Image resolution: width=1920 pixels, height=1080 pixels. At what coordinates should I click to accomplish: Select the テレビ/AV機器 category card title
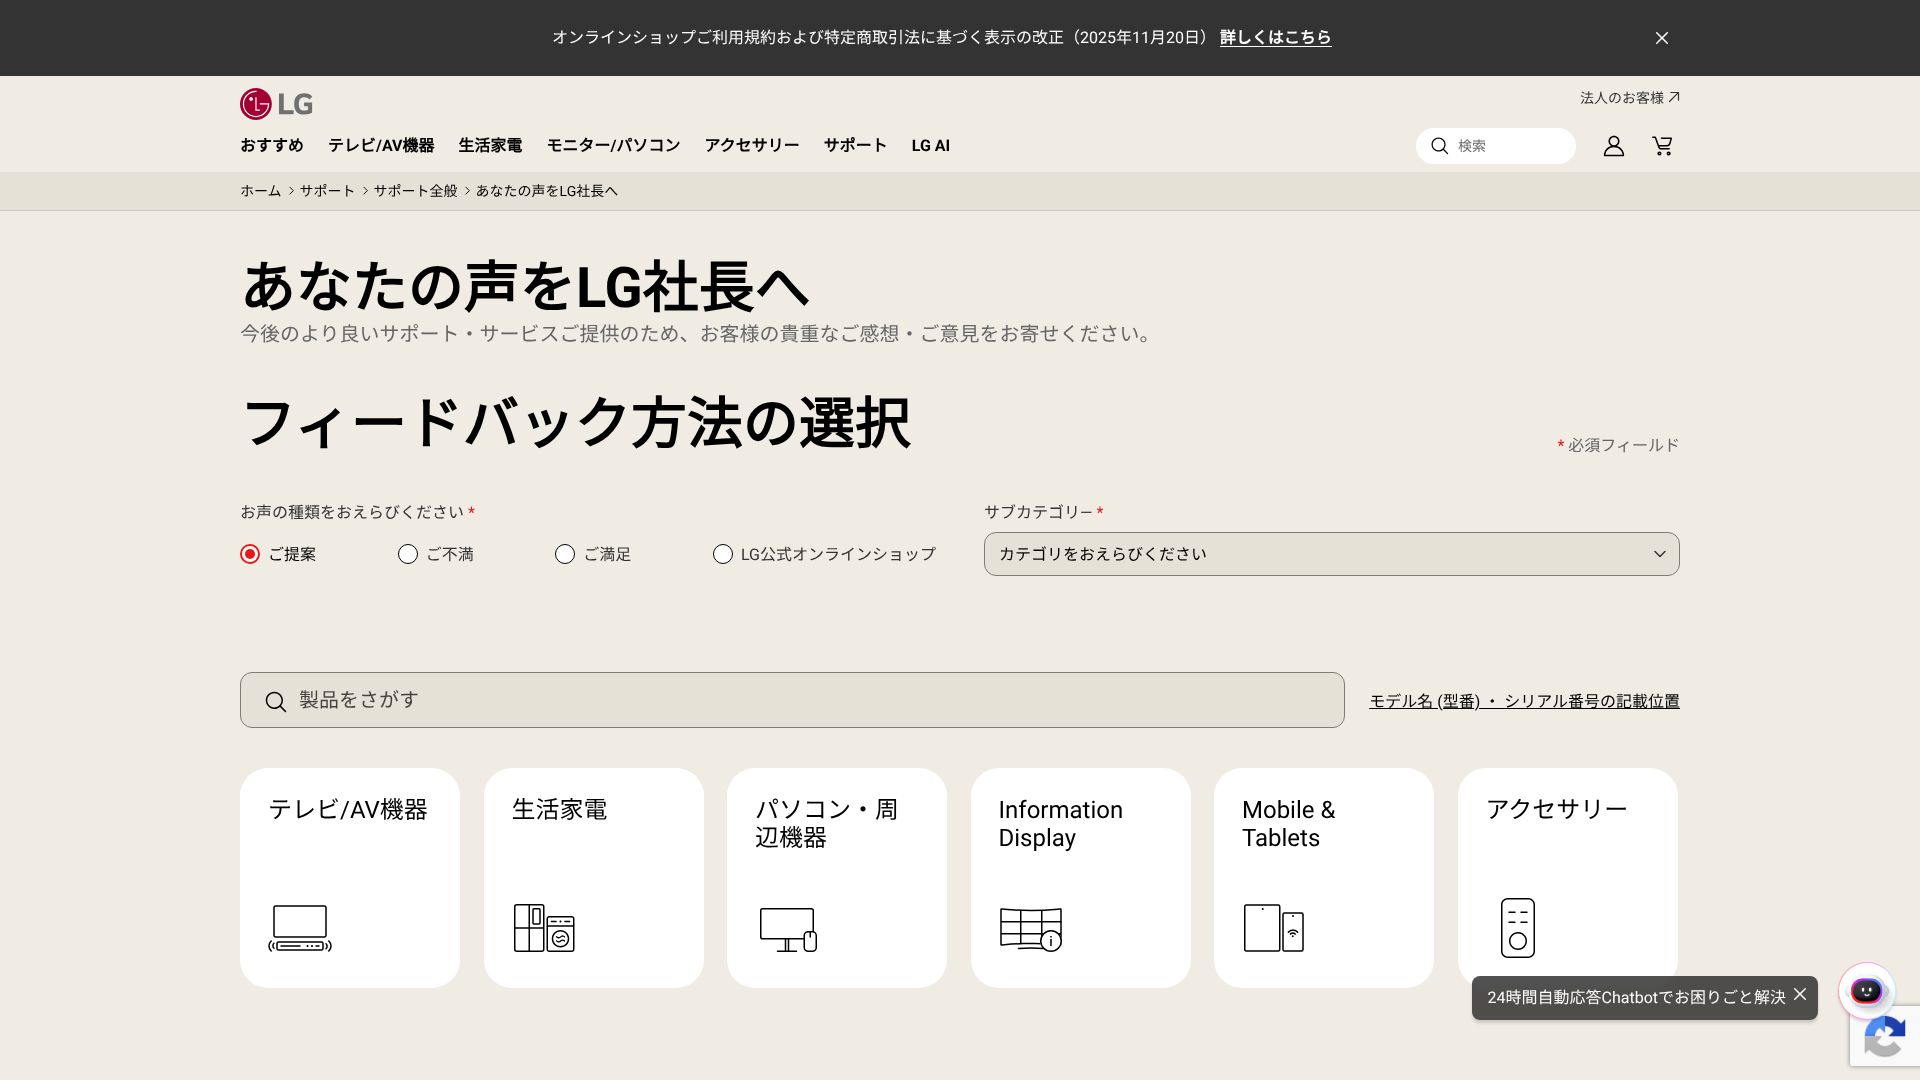click(348, 810)
